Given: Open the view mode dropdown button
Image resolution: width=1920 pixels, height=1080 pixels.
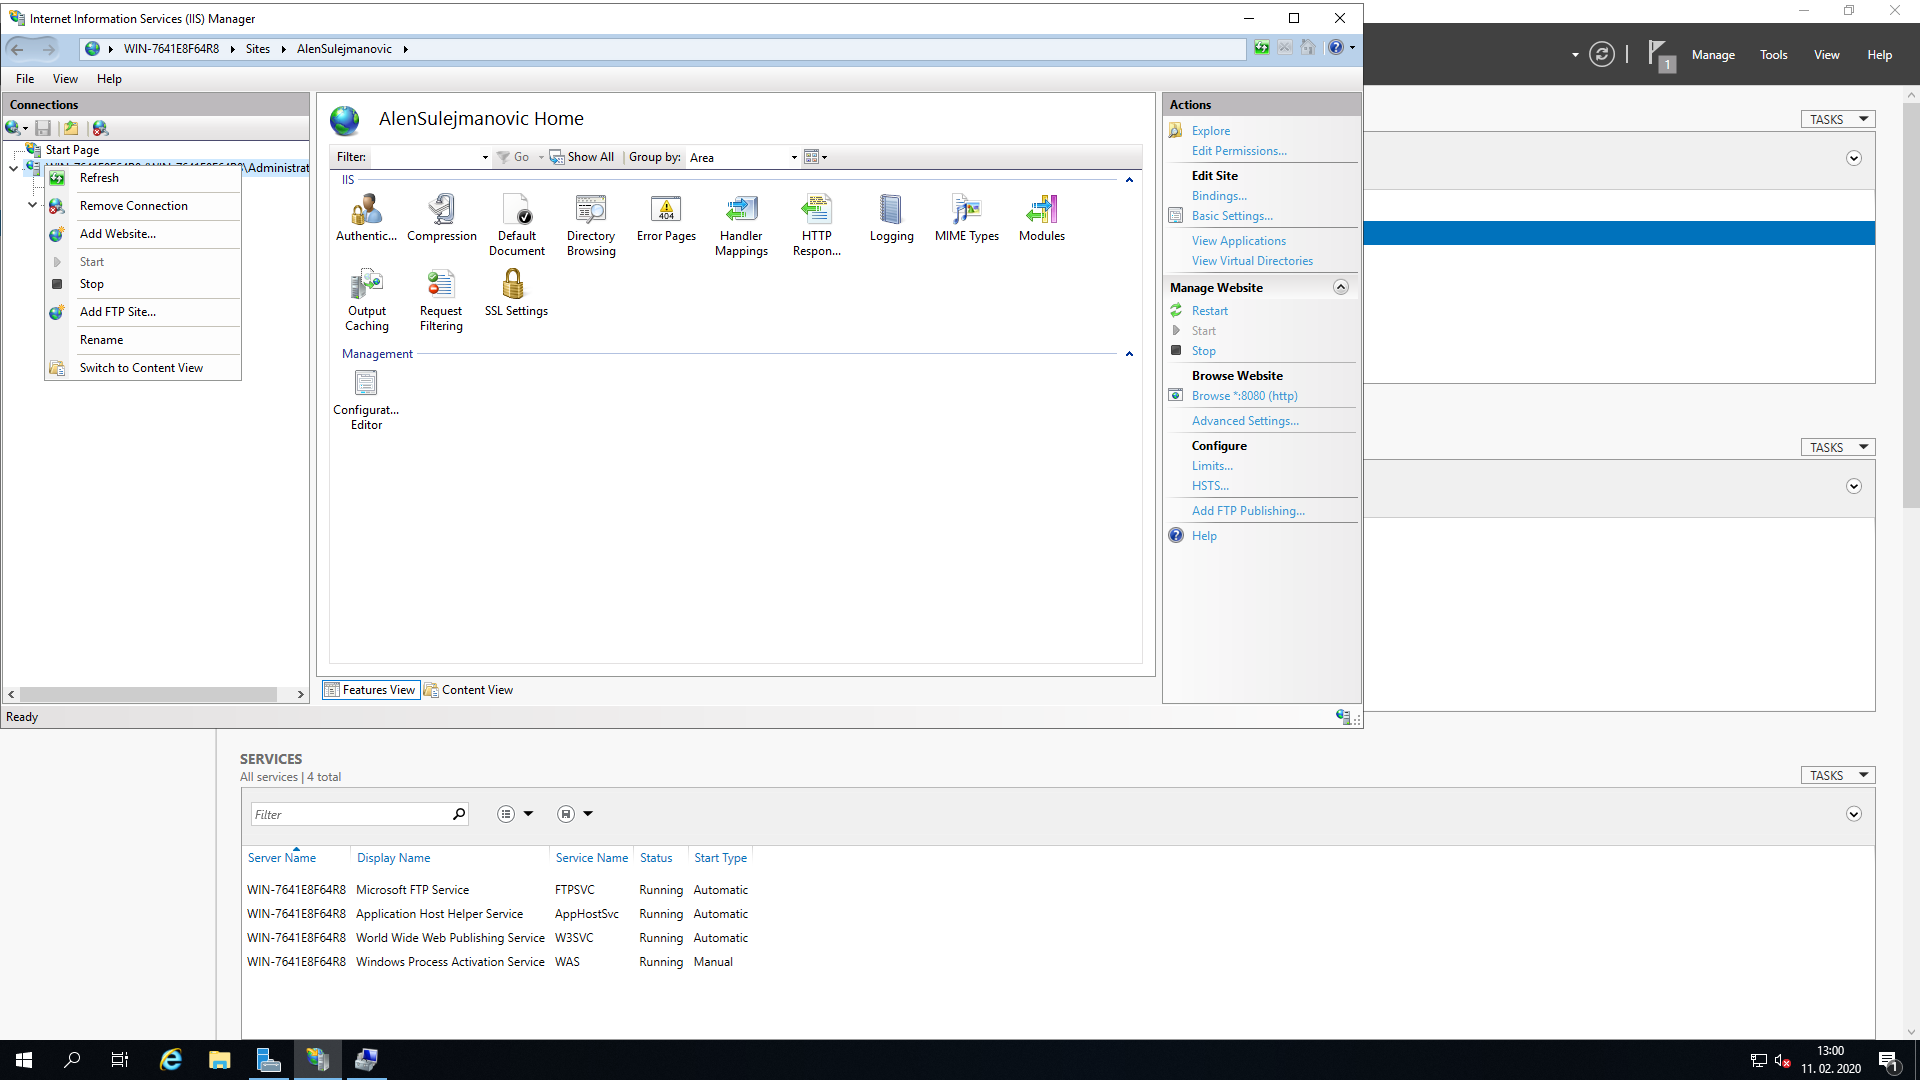Looking at the screenshot, I should click(816, 157).
